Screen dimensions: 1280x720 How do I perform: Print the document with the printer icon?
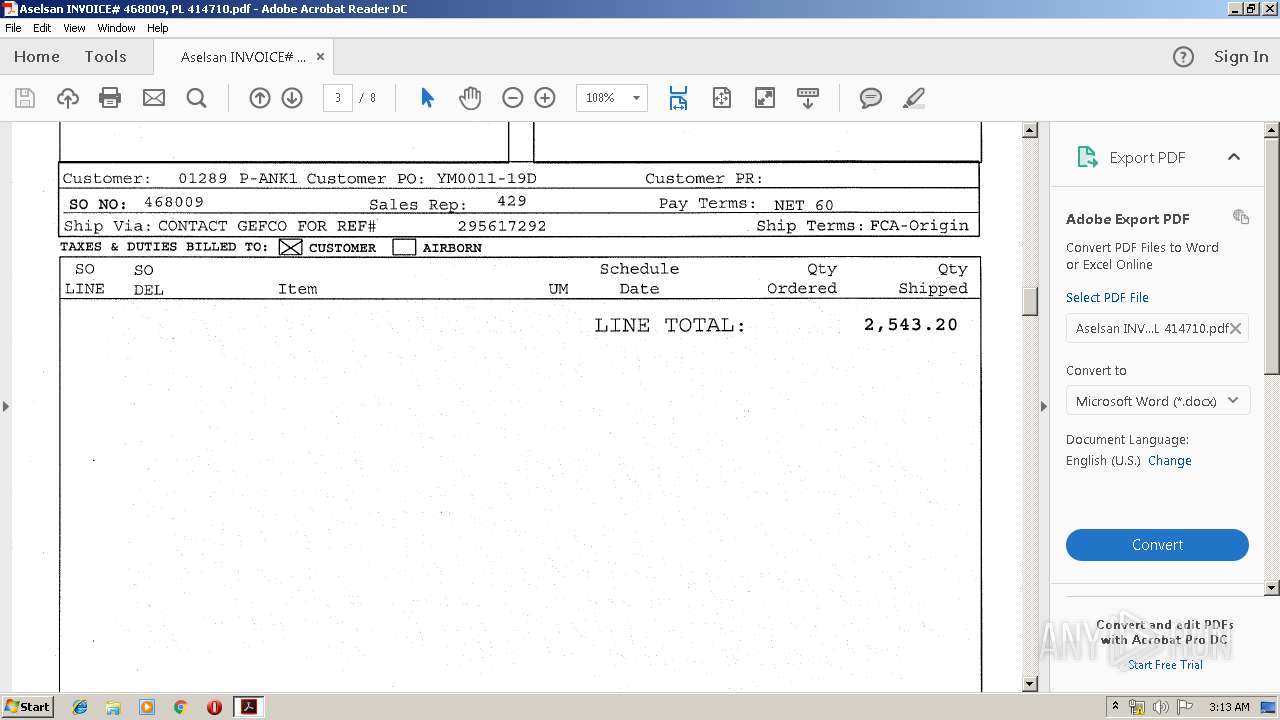tap(110, 98)
